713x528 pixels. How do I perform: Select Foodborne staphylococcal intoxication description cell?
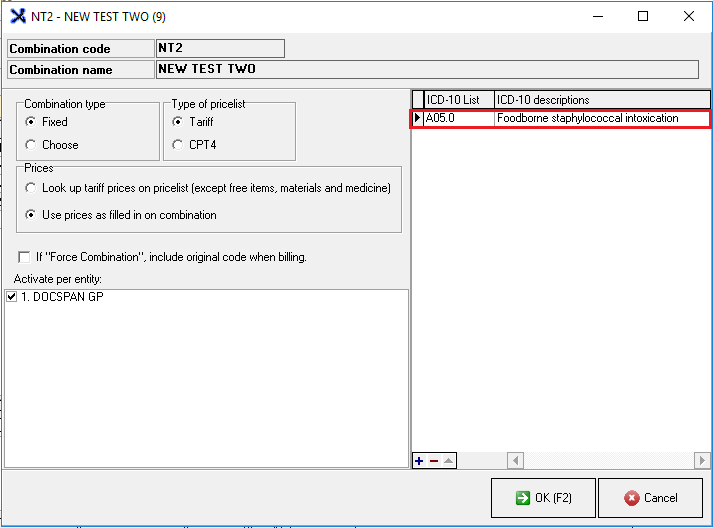coord(602,118)
